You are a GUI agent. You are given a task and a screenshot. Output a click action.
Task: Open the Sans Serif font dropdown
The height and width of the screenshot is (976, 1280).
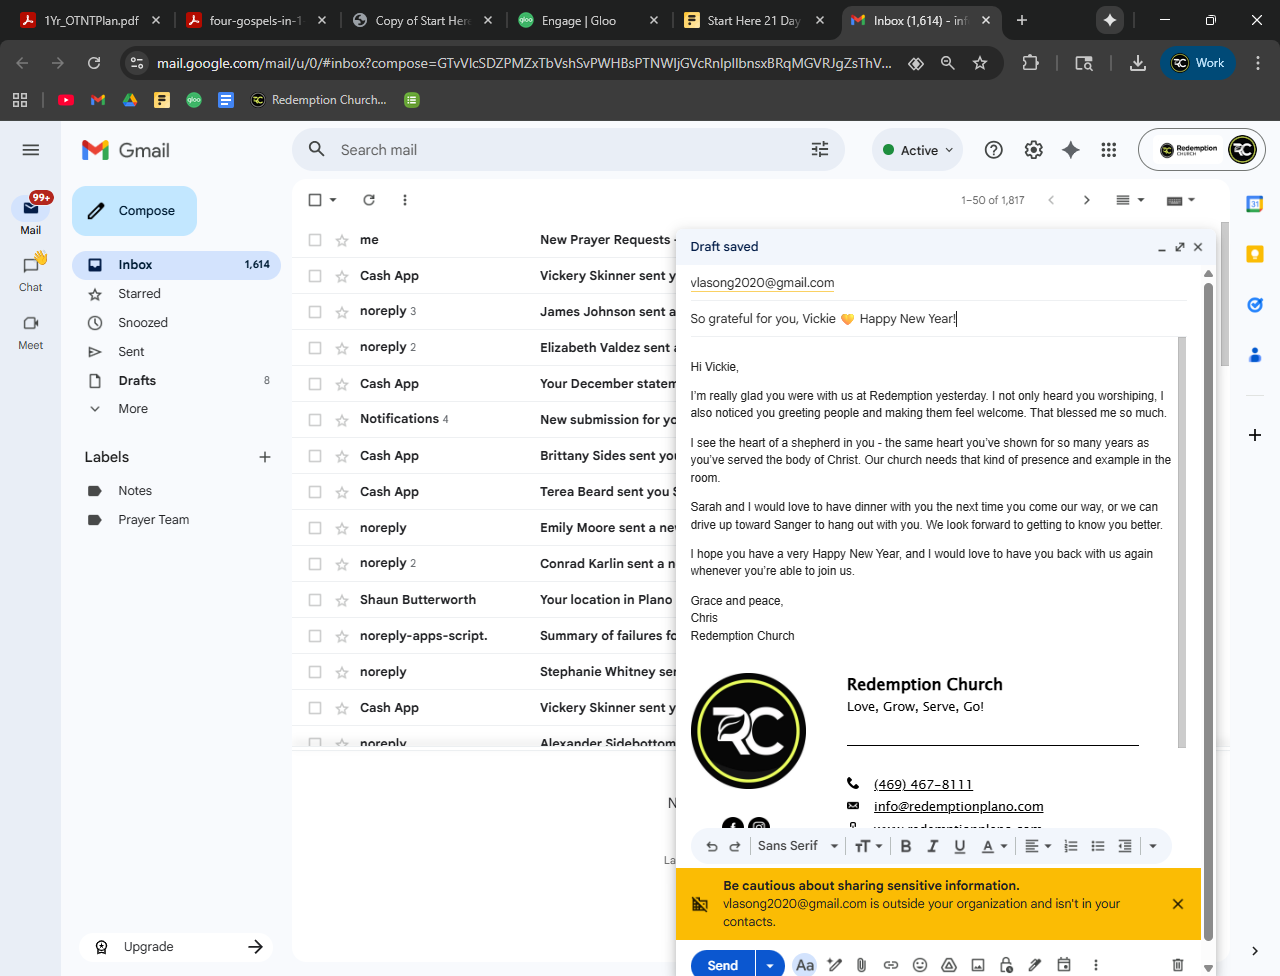tap(798, 846)
